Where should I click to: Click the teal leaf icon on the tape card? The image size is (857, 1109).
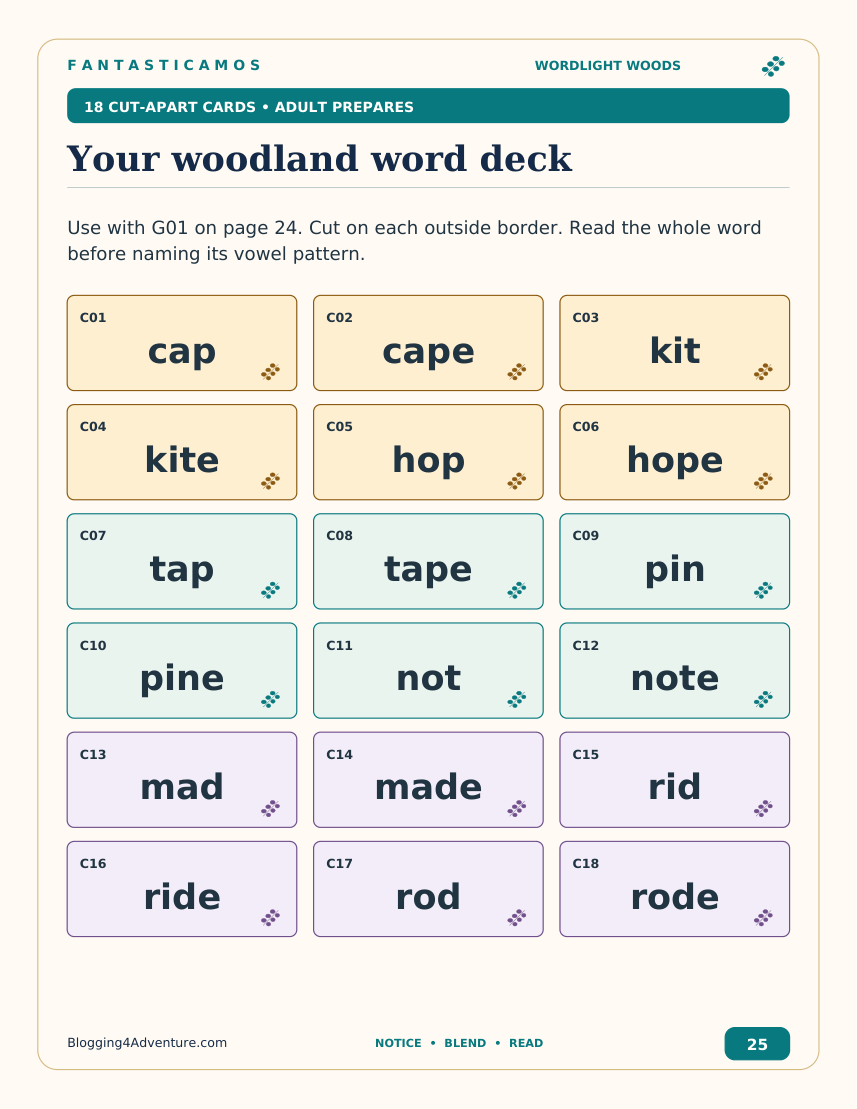point(517,590)
